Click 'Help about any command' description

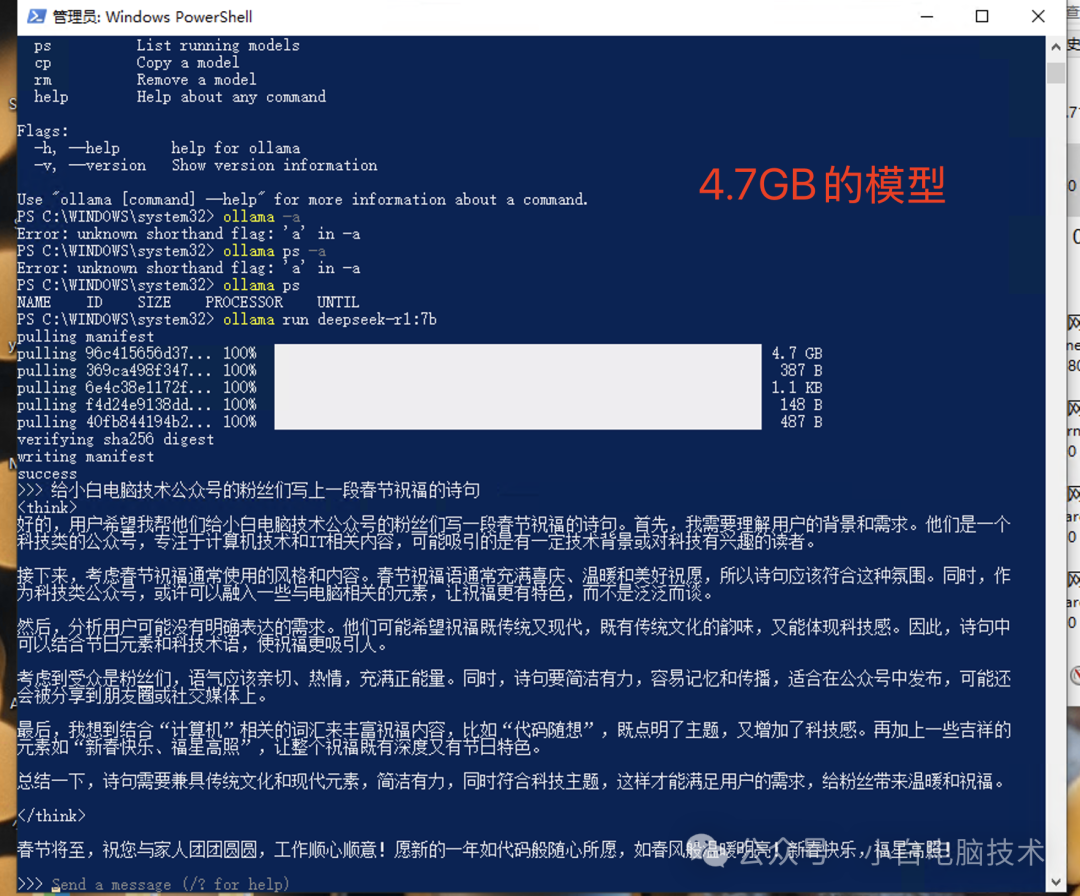point(231,97)
